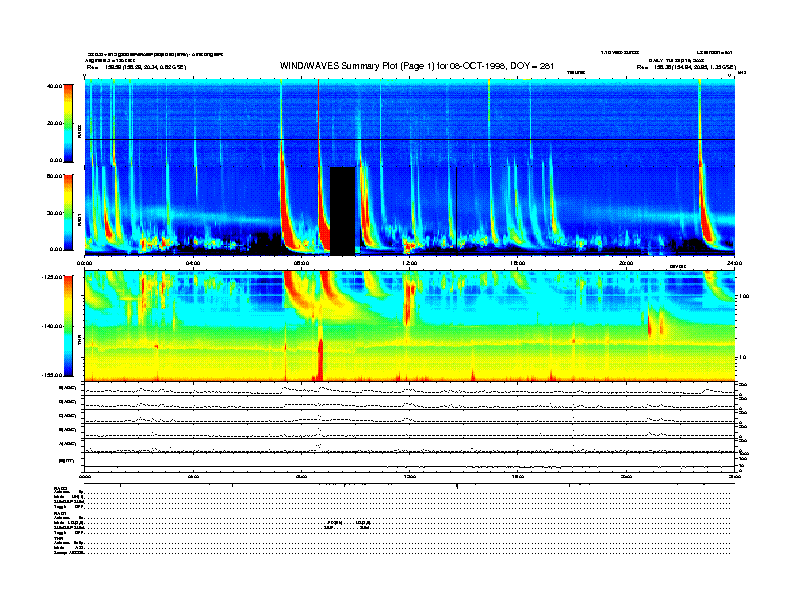Image resolution: width=792 pixels, height=612 pixels.
Task: Click the 16:00 tick under RAD1 spectrogram
Action: click(x=518, y=263)
